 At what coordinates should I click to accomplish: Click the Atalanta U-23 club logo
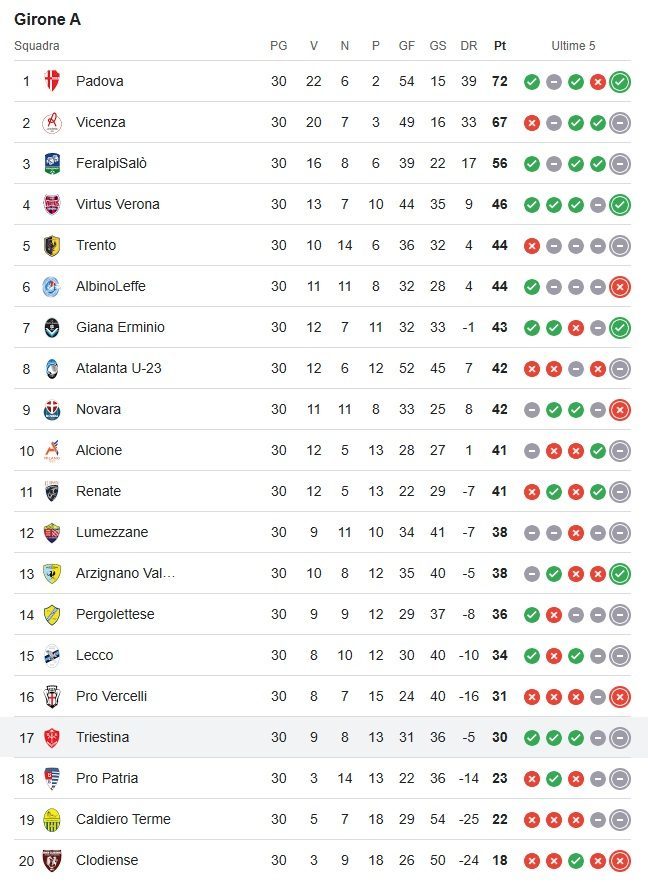[x=52, y=368]
